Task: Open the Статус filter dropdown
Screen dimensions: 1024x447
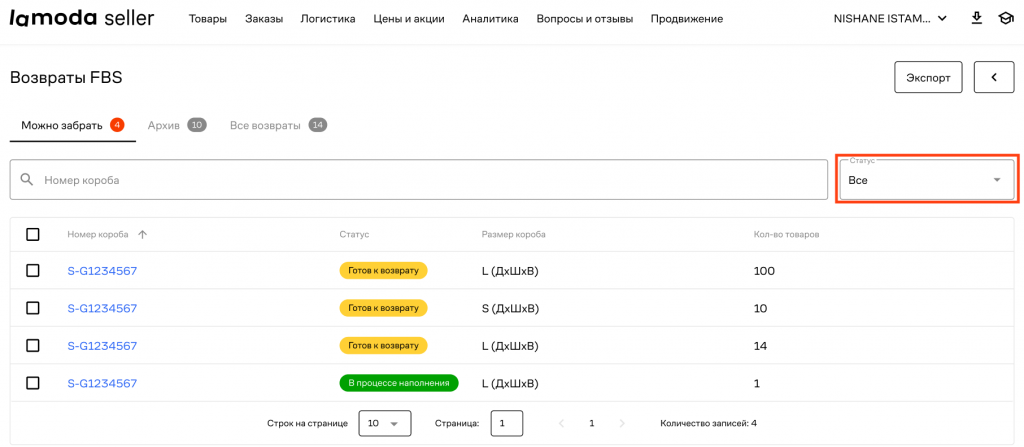Action: coord(926,180)
